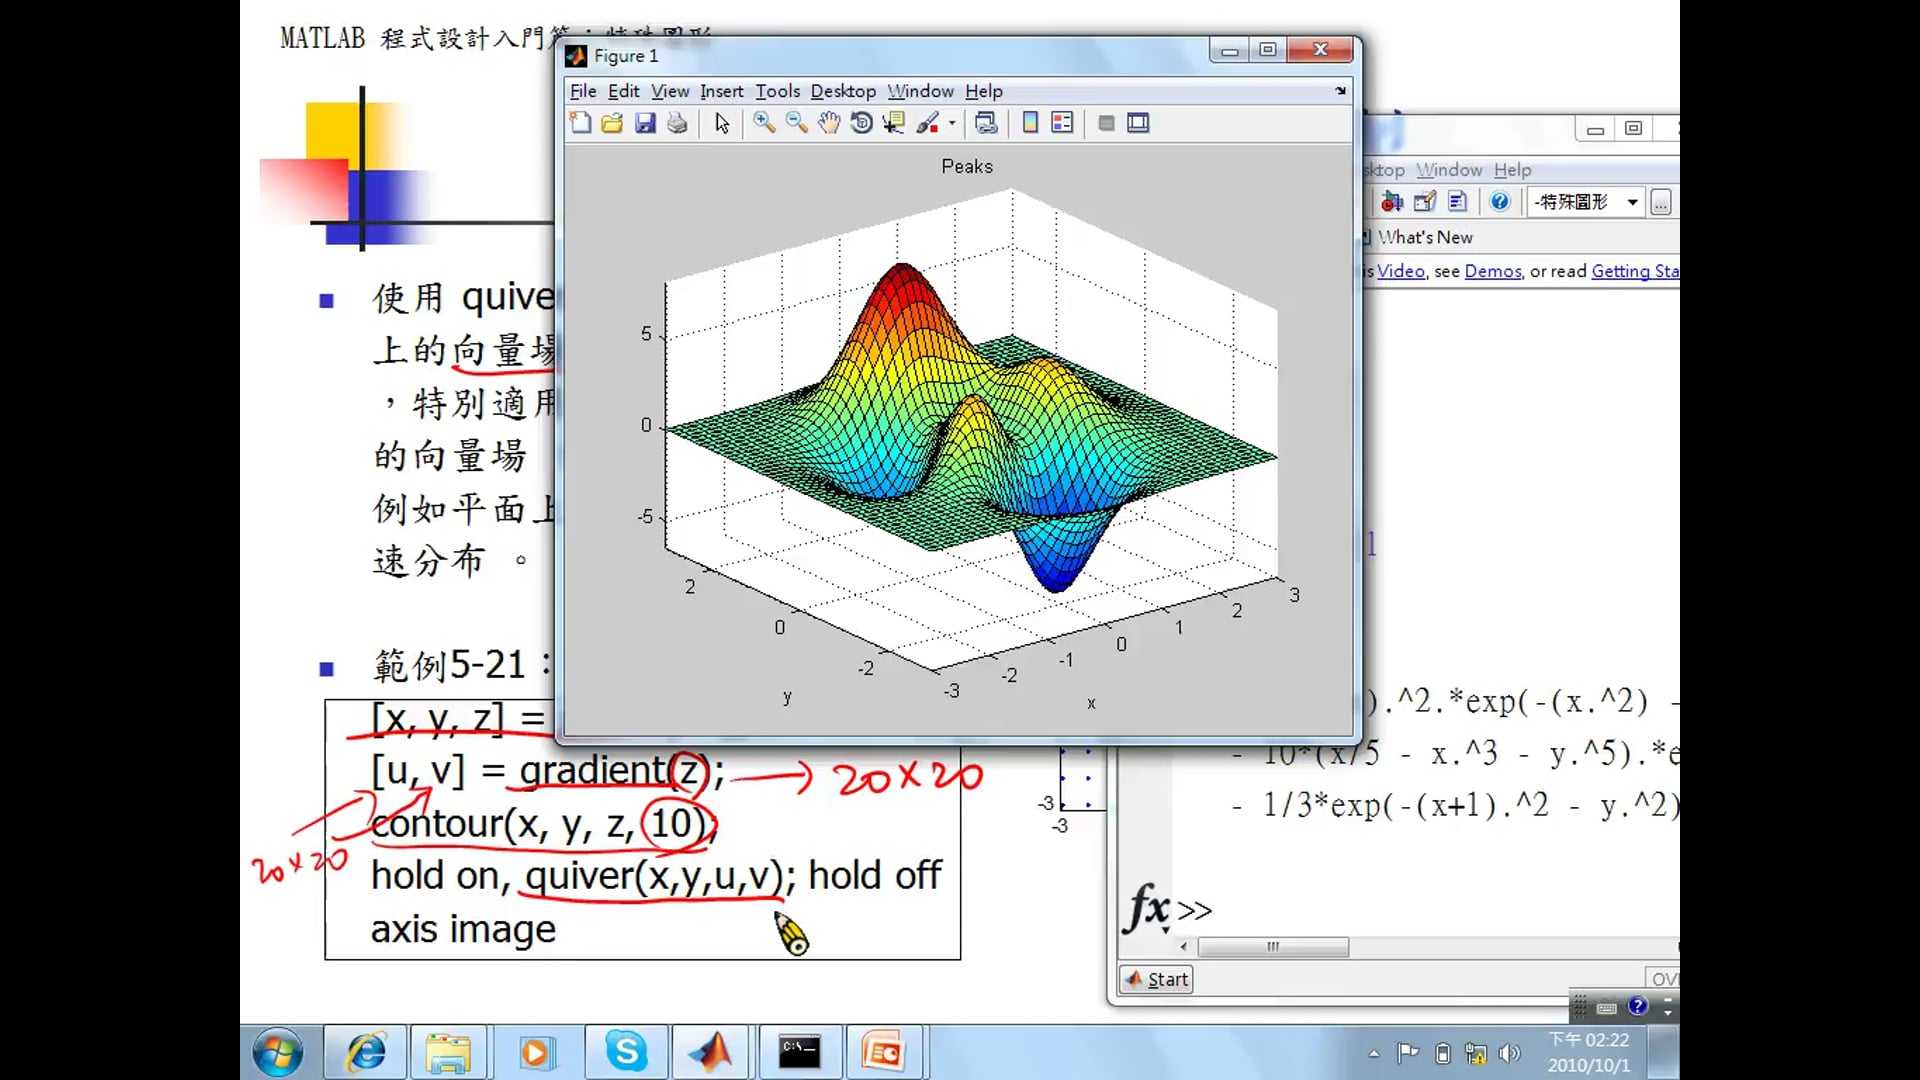
Task: Toggle the Insert Colorbar button
Action: [1030, 123]
